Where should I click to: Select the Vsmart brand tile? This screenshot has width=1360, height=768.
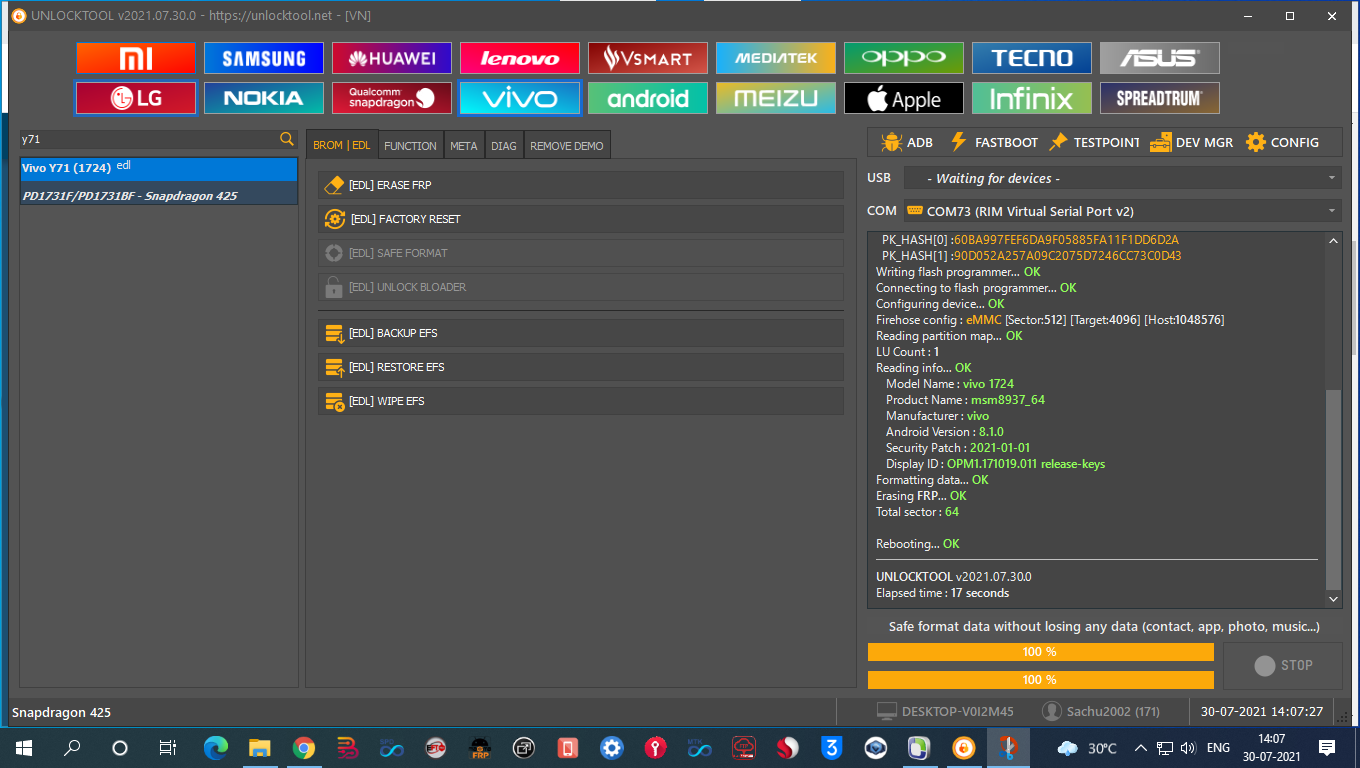tap(648, 58)
